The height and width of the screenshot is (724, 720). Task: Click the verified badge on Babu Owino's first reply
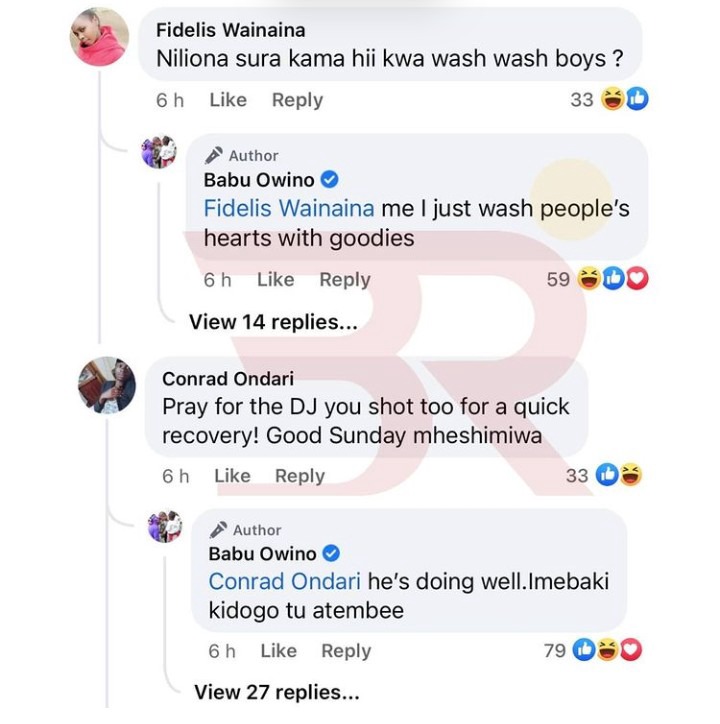click(x=330, y=179)
